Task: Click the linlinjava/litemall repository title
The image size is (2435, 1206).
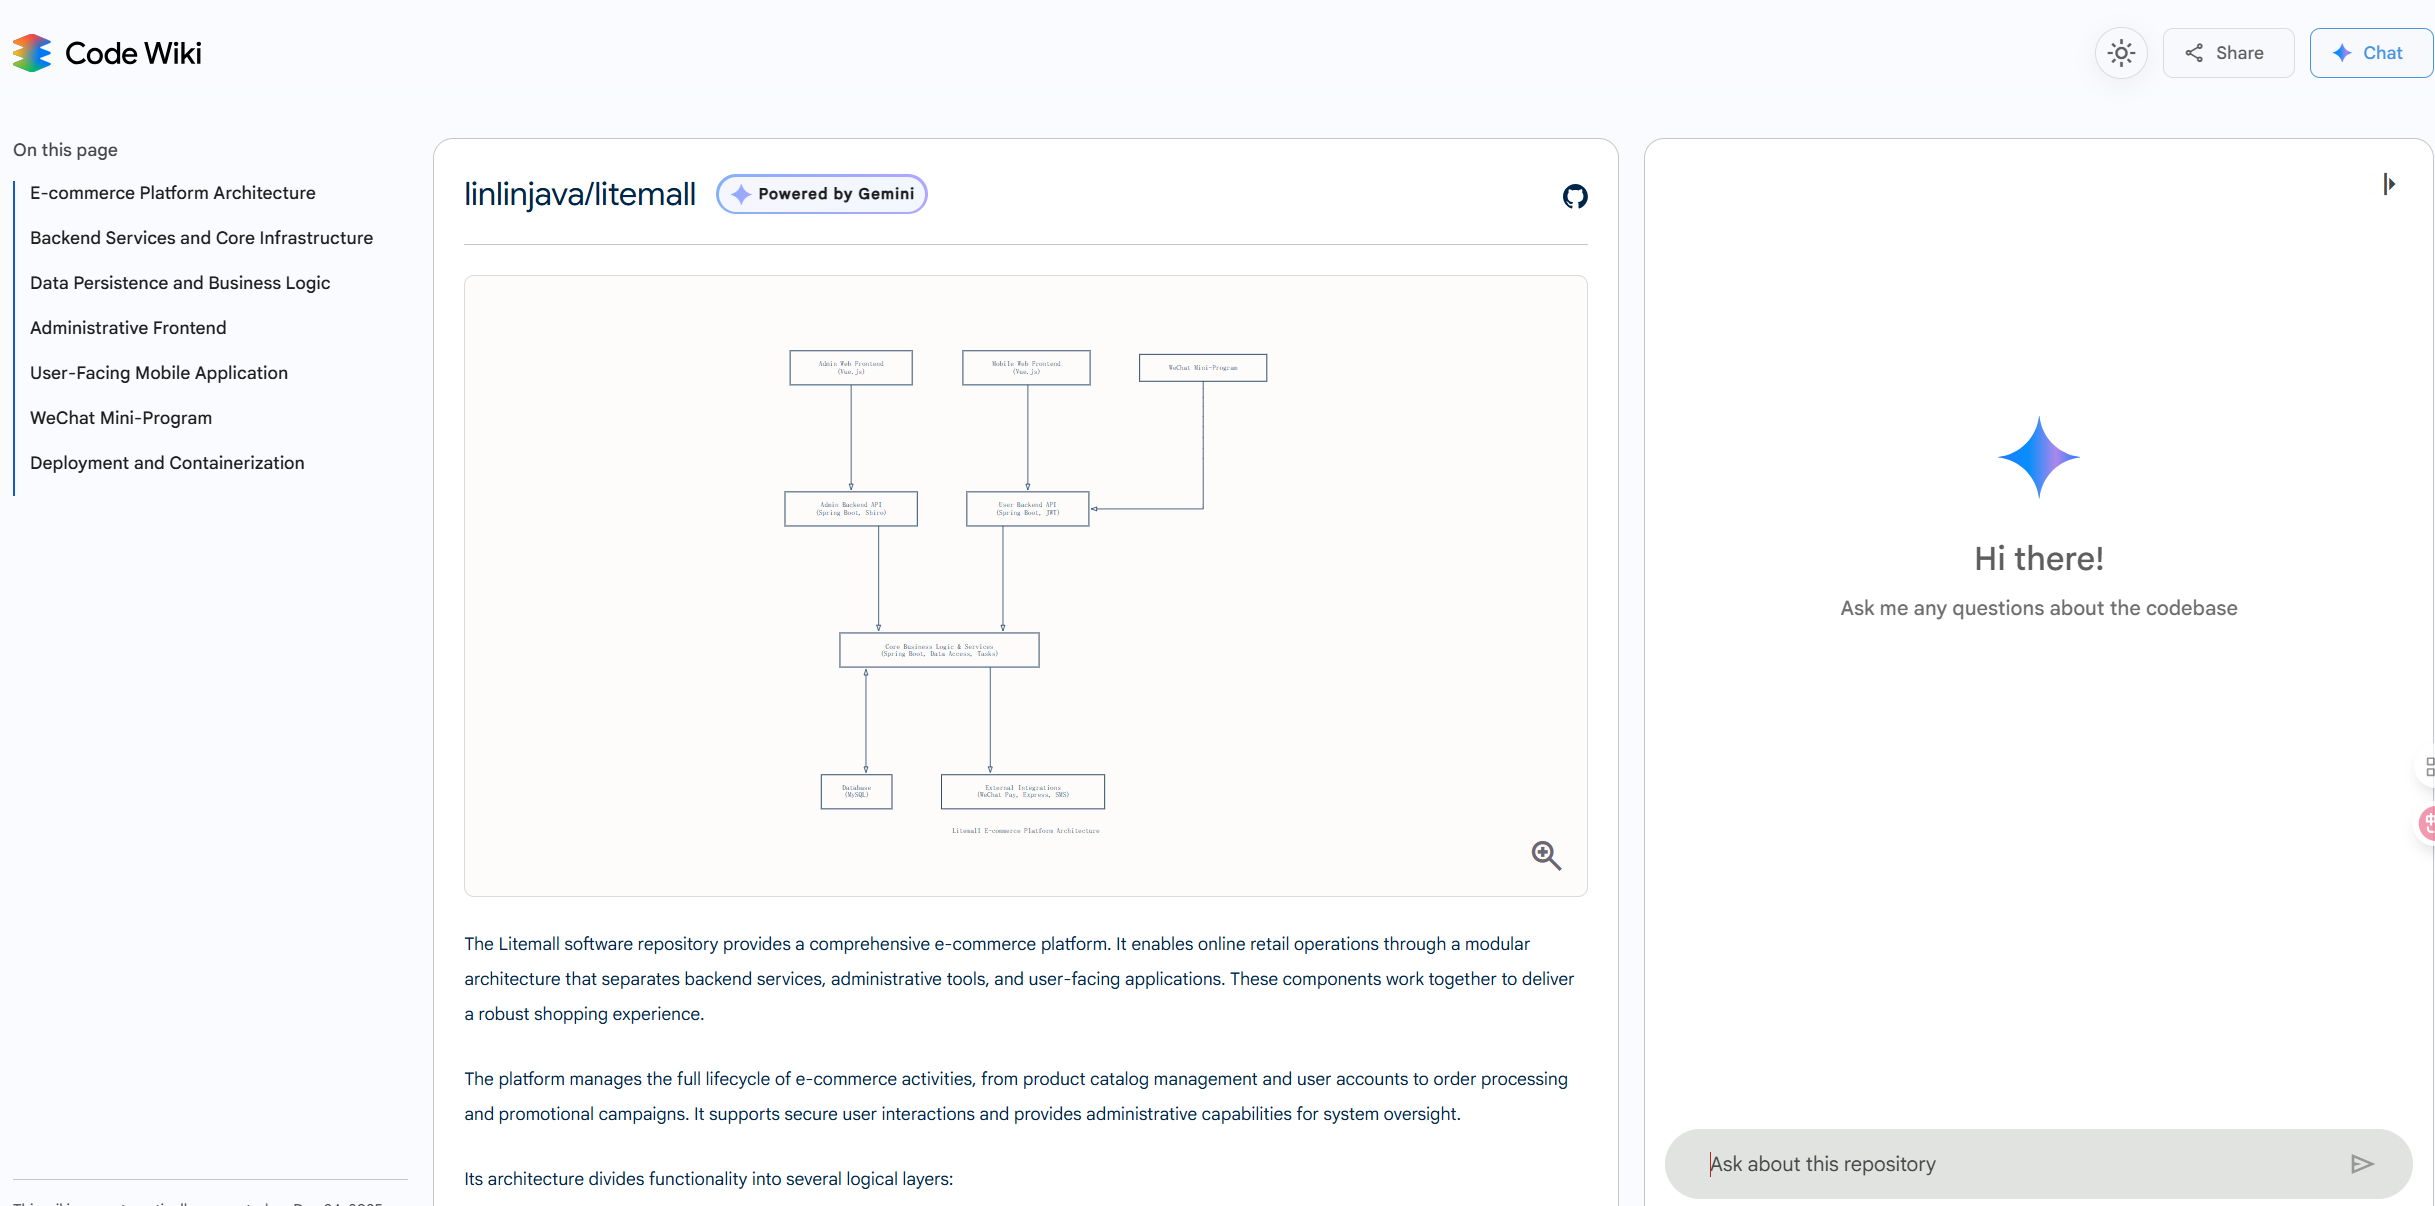Action: (x=579, y=194)
